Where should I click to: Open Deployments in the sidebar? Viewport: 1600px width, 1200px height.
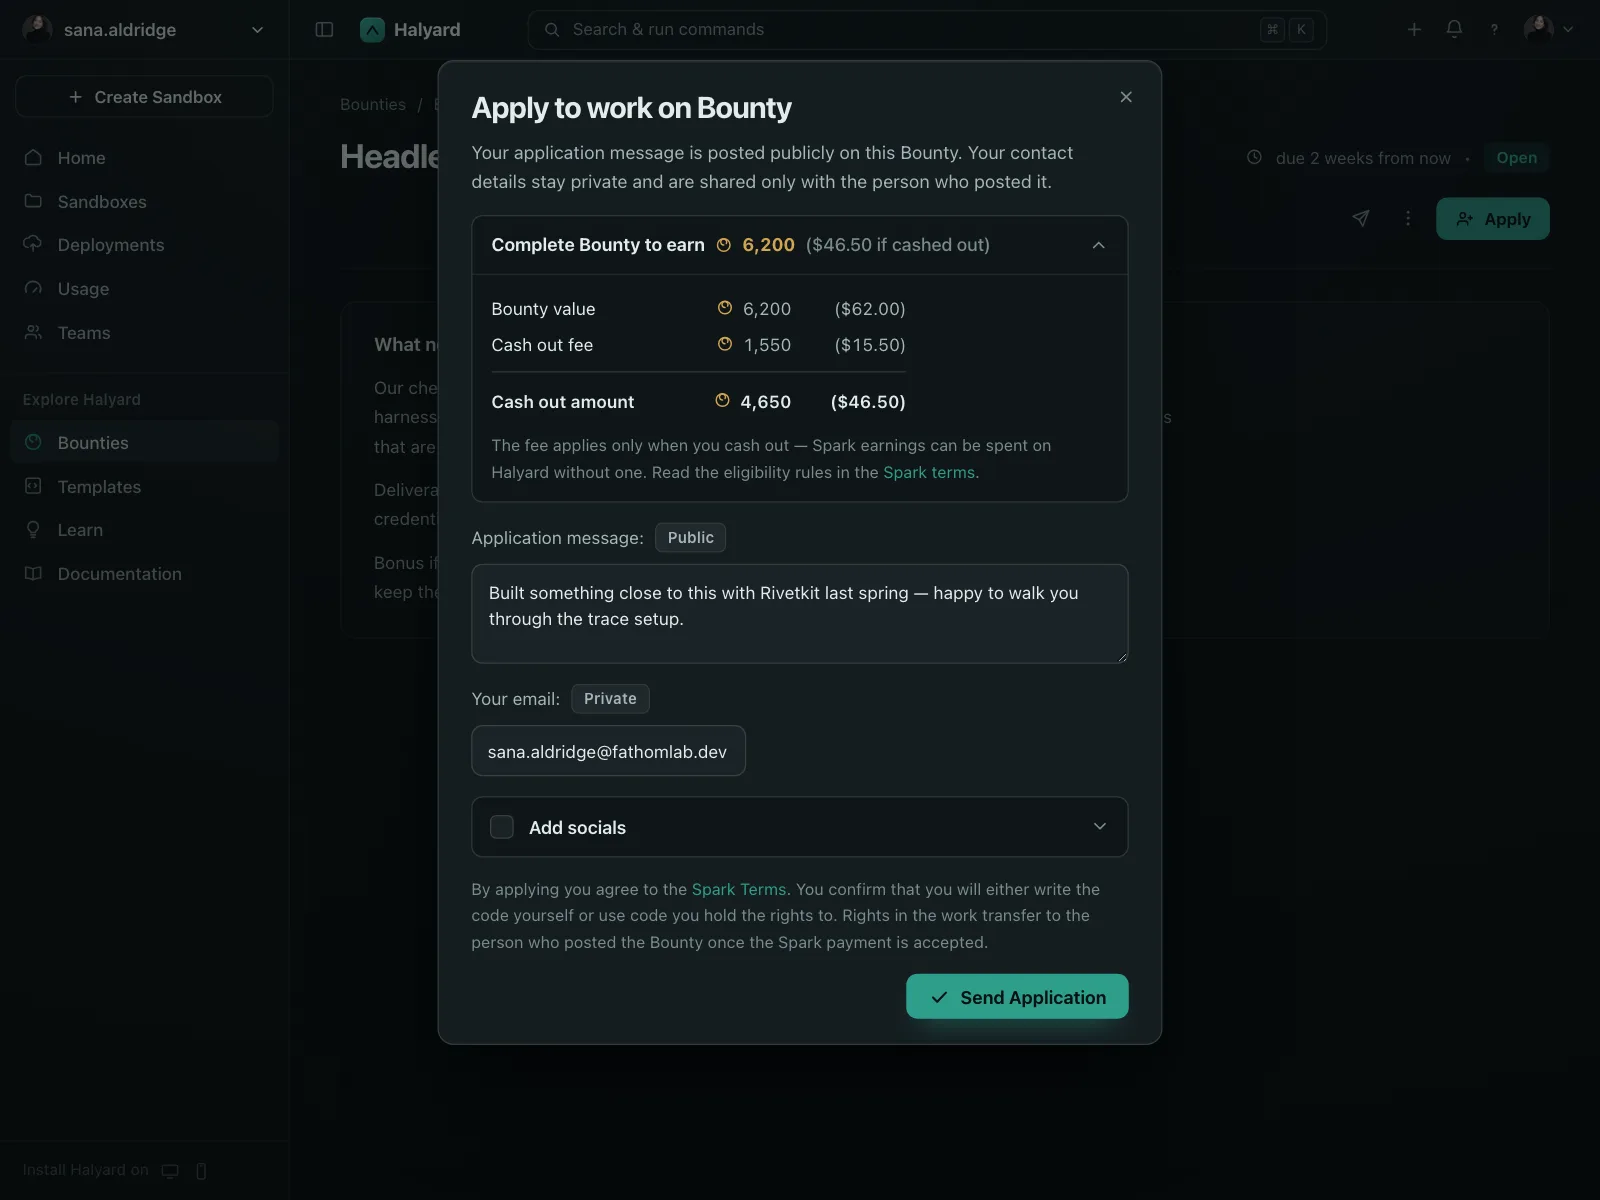point(144,245)
